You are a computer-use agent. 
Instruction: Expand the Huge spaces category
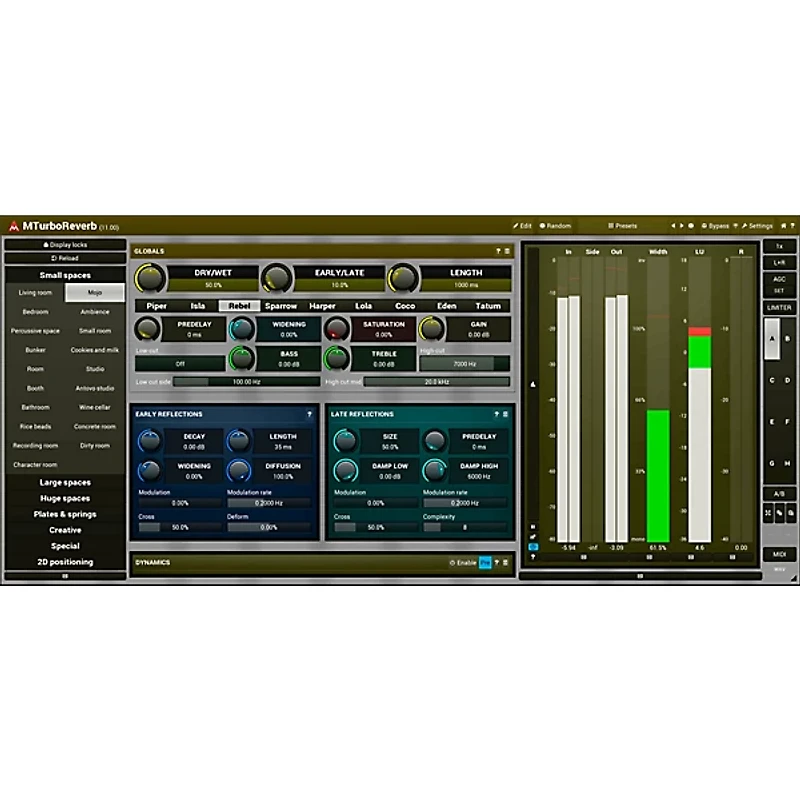point(65,498)
